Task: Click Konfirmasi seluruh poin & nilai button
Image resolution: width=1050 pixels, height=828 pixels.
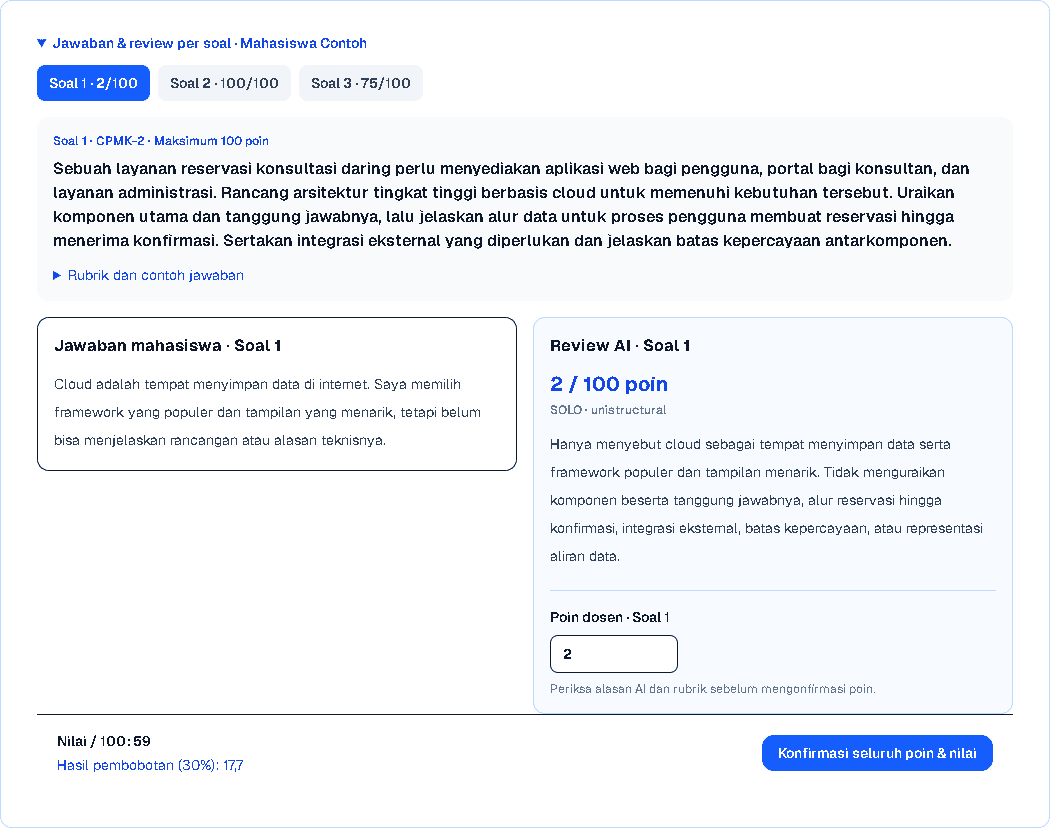Action: [x=877, y=753]
